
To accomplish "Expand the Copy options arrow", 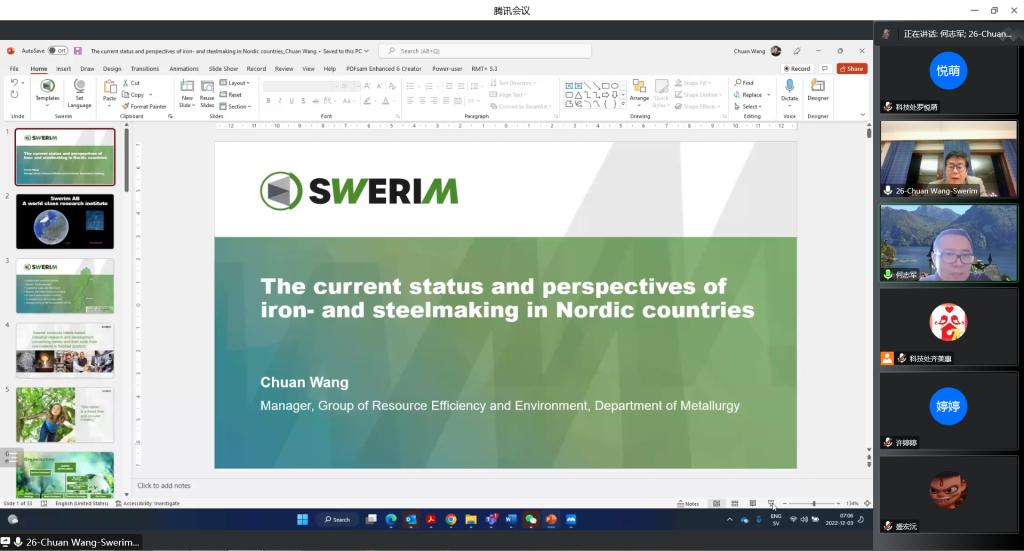I will [150, 95].
